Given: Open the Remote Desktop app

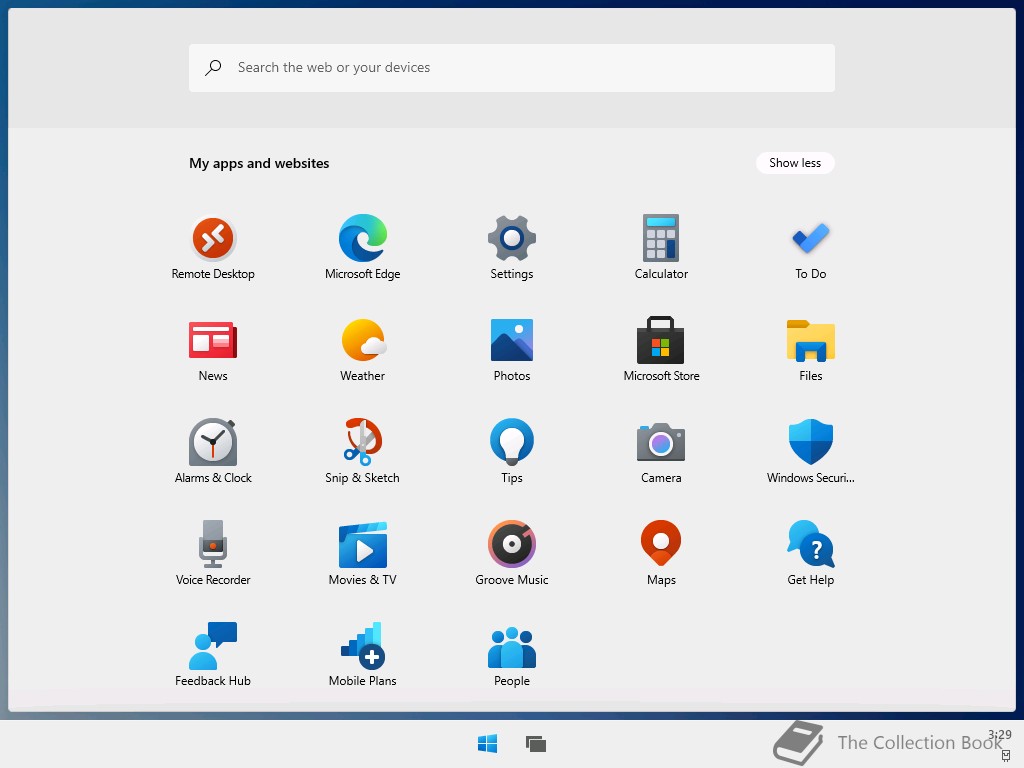Looking at the screenshot, I should coord(213,248).
